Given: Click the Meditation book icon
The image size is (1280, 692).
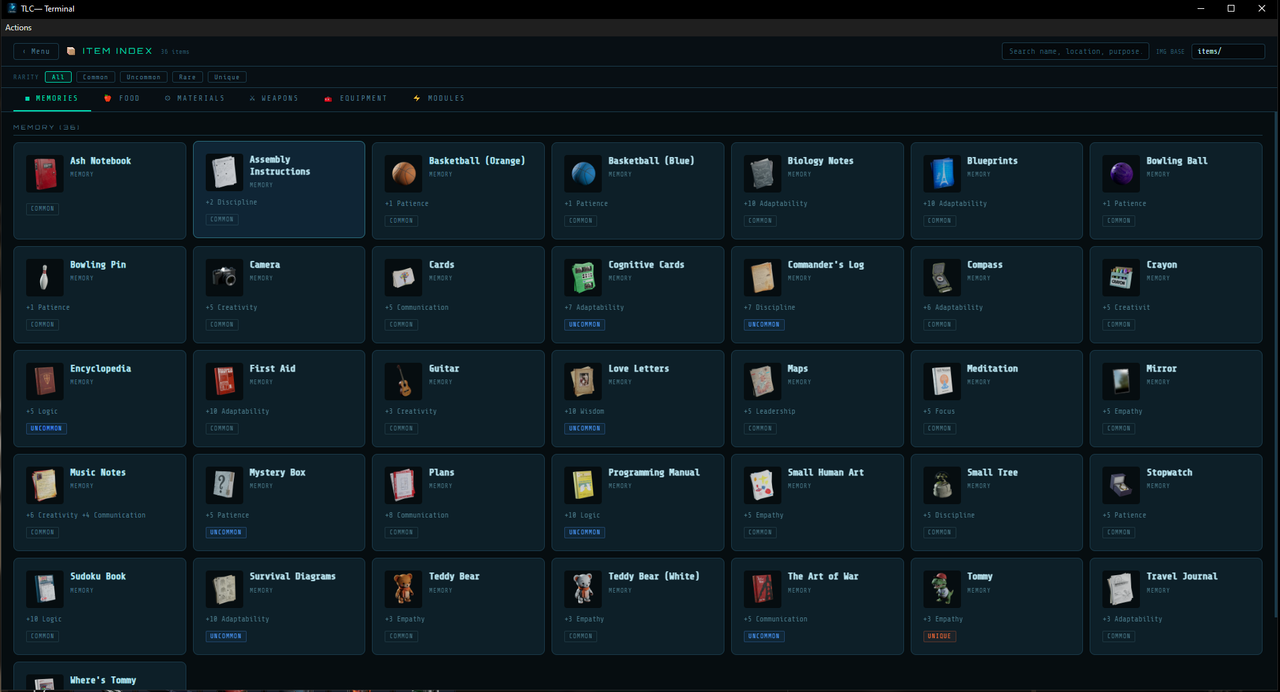Looking at the screenshot, I should (x=942, y=382).
